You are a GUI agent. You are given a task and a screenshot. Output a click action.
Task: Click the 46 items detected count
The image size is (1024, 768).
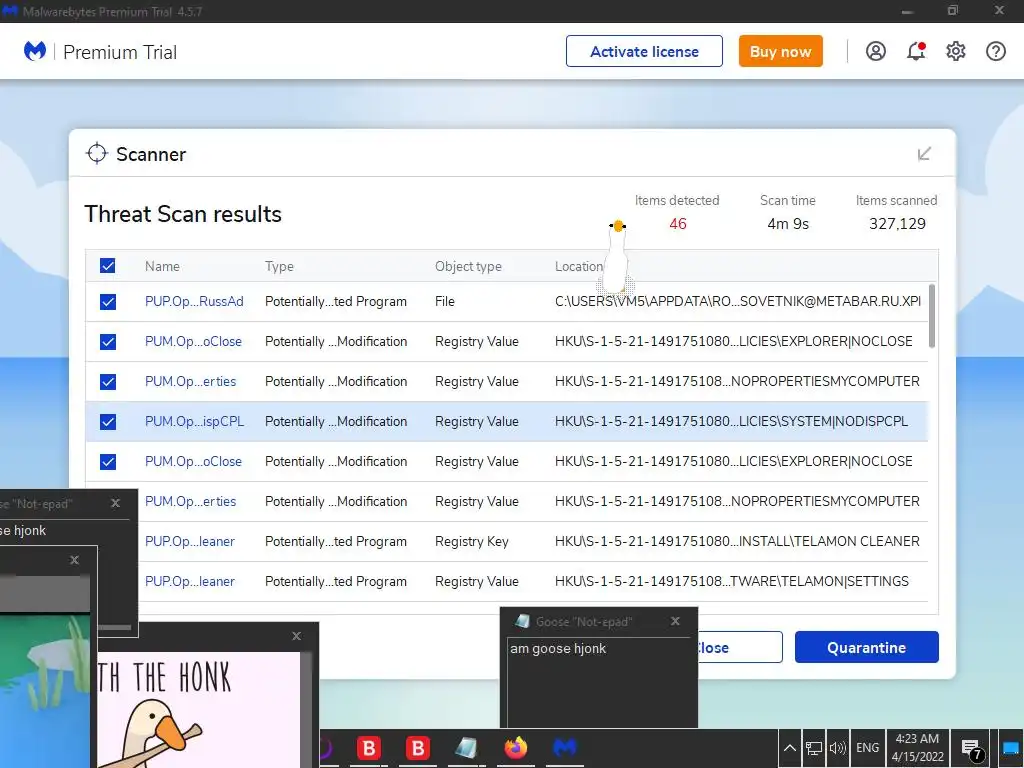point(677,224)
